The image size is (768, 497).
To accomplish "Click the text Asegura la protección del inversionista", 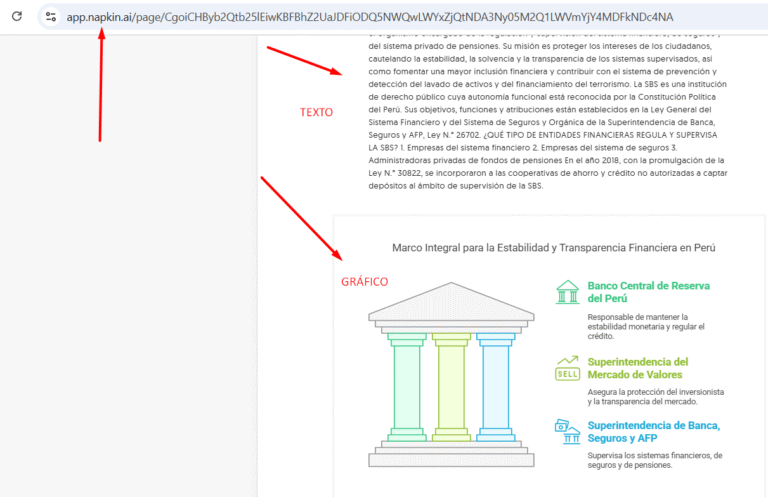I will 655,397.
